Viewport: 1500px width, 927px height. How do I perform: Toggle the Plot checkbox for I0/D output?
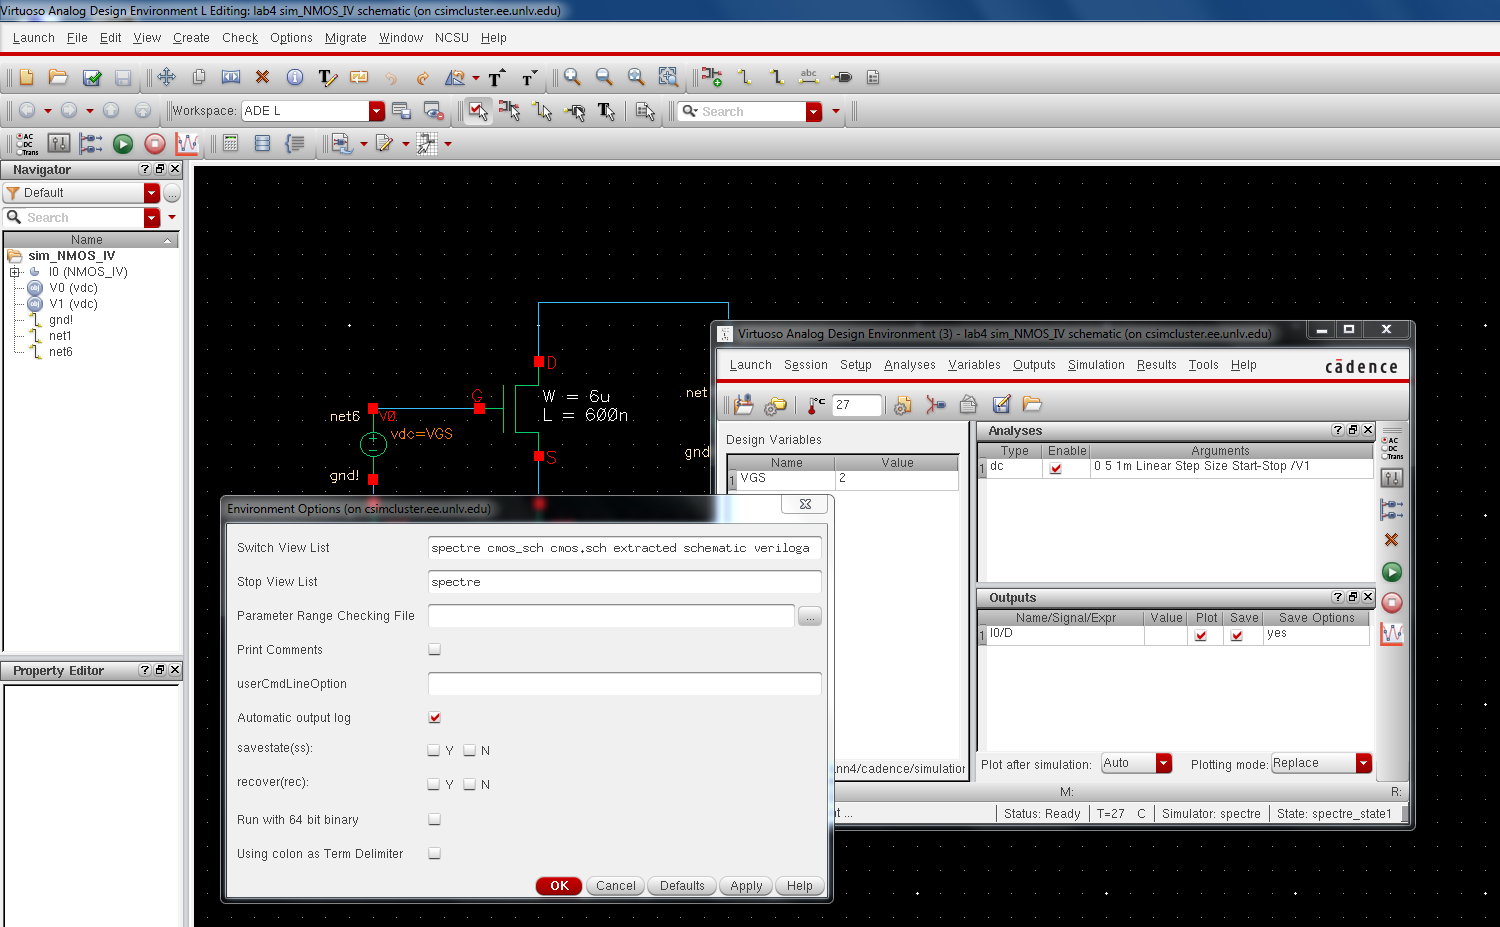pyautogui.click(x=1201, y=635)
